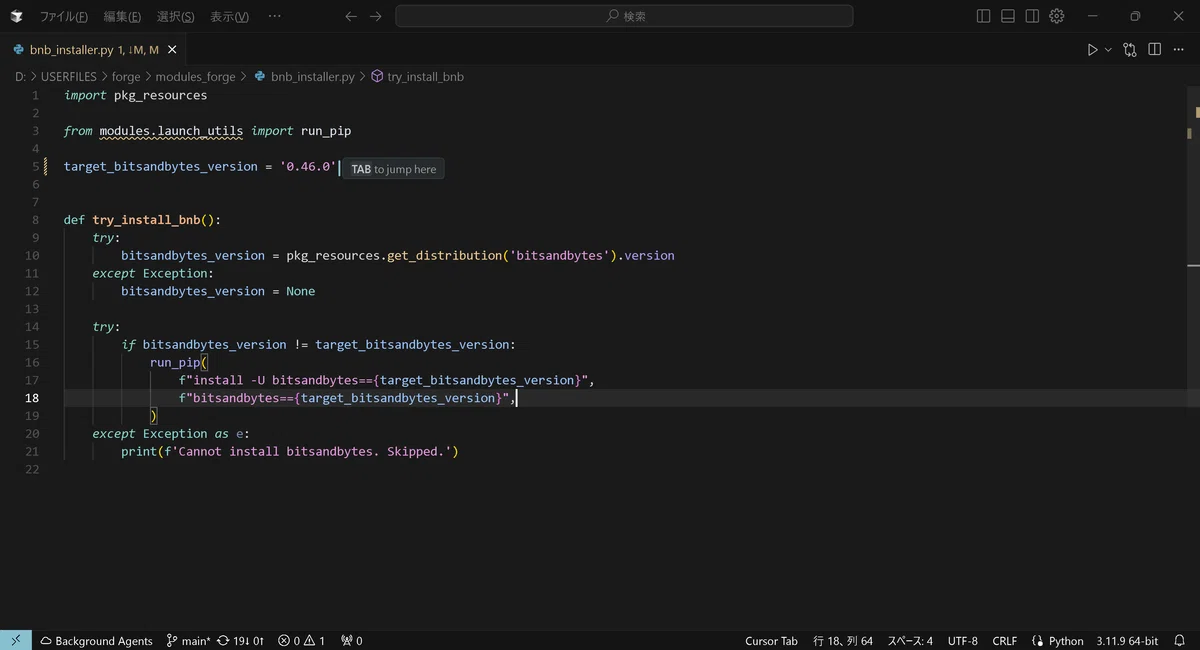1200x650 pixels.
Task: Click the text 'import pkg_resources'
Action: (x=136, y=95)
